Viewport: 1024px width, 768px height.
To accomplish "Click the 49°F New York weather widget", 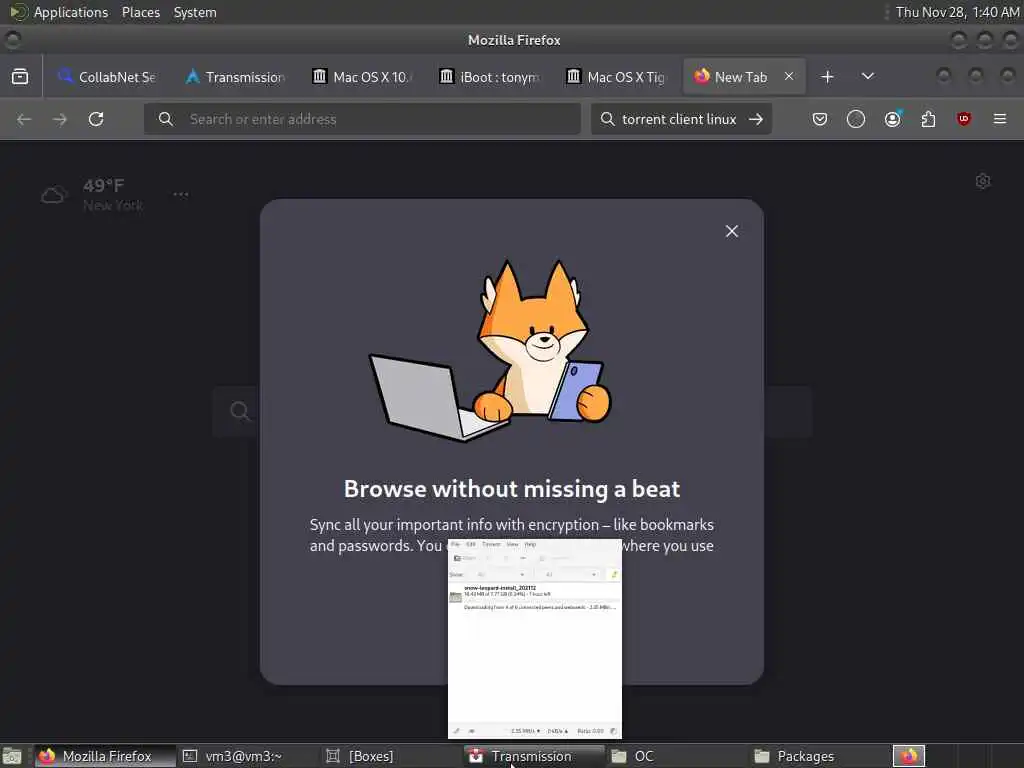I will point(93,195).
